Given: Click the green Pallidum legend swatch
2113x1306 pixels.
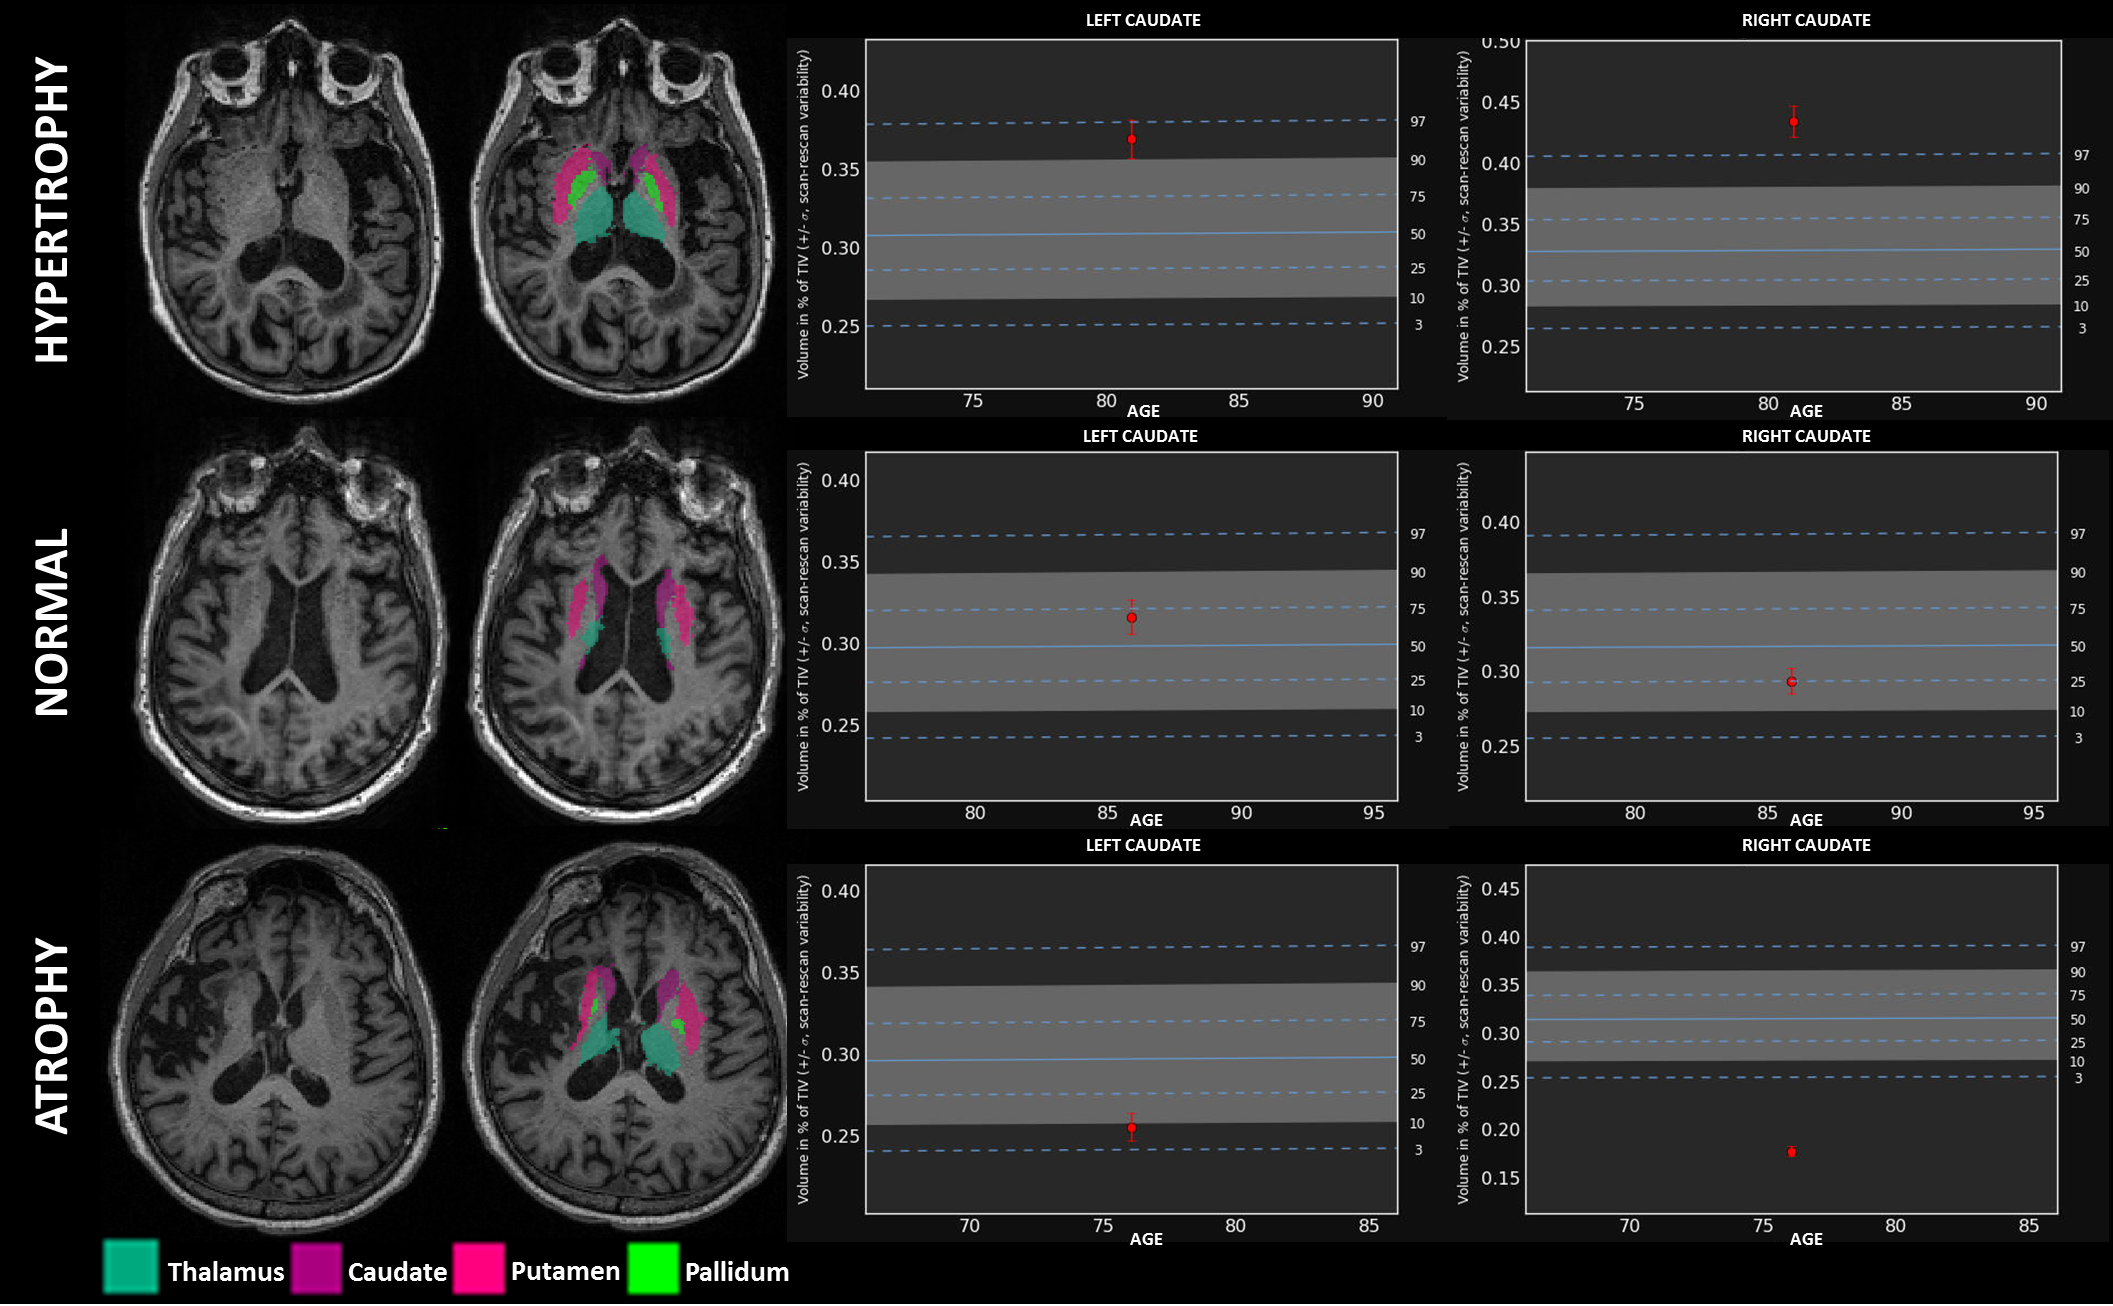Looking at the screenshot, I should [x=653, y=1268].
